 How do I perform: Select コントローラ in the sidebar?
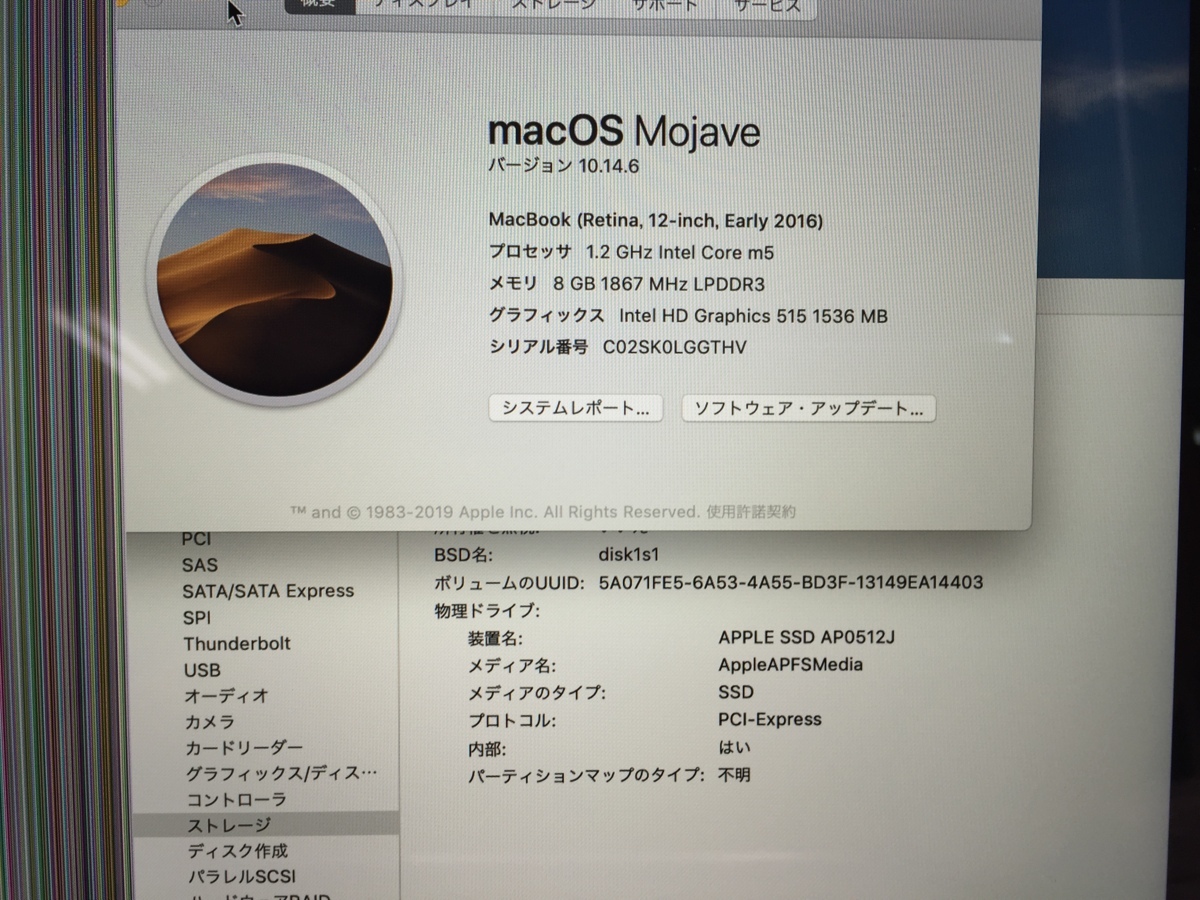click(x=236, y=800)
